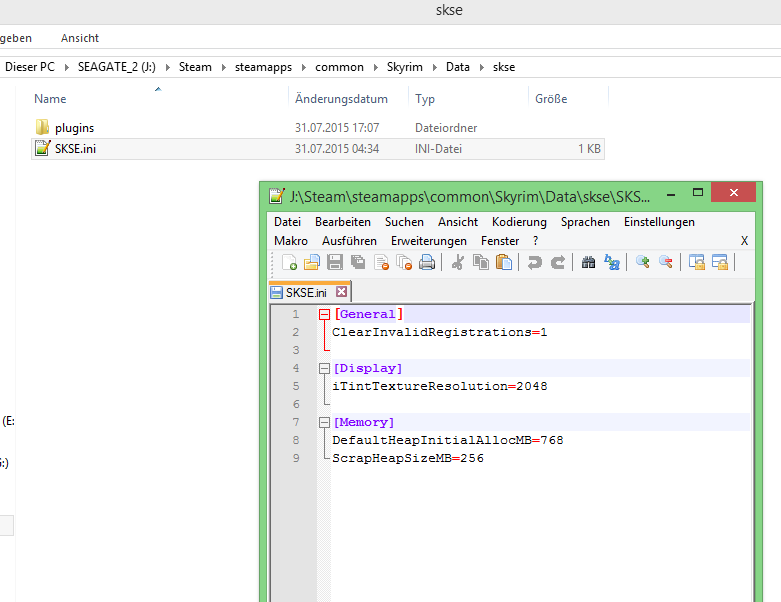Image resolution: width=781 pixels, height=602 pixels.
Task: Maximize the Notepad++ window
Action: tap(698, 193)
